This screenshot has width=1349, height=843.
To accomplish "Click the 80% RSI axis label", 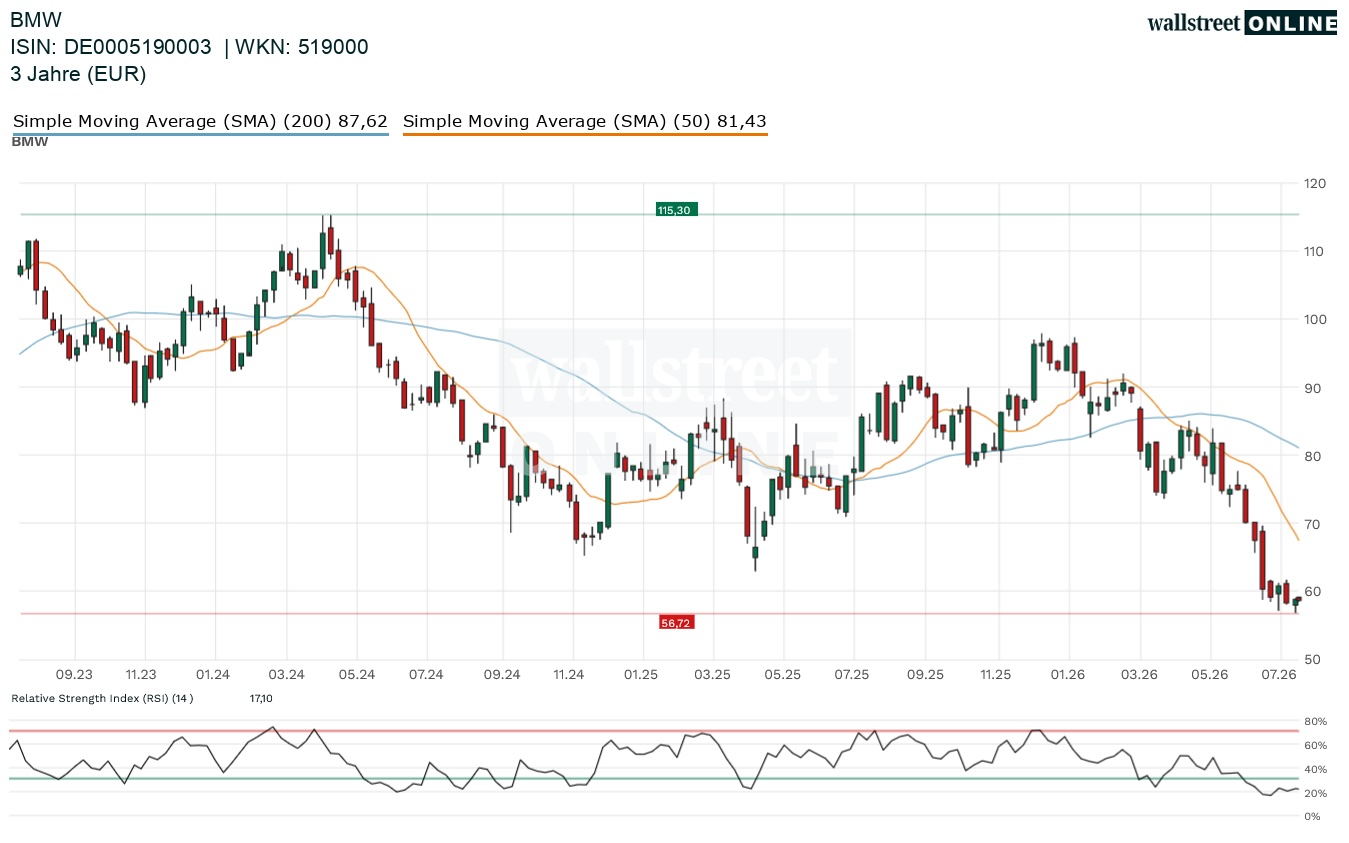I will click(1315, 722).
